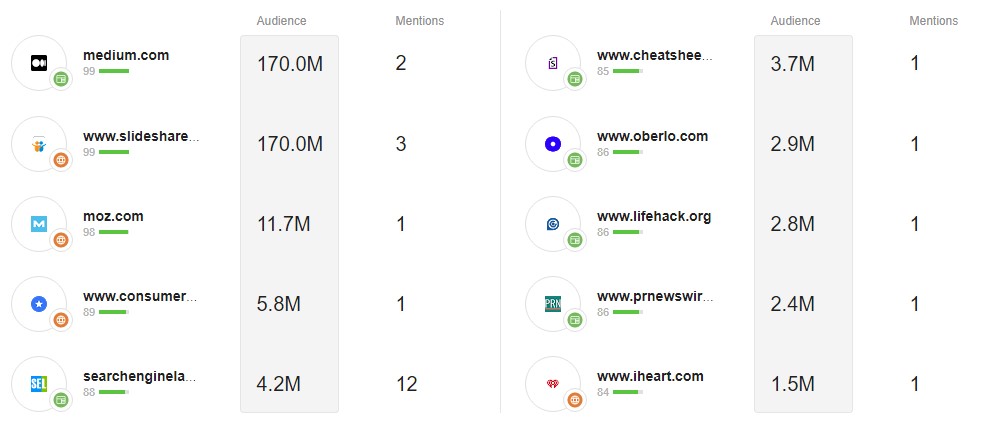Open the www.oberlo.com link

tap(652, 136)
